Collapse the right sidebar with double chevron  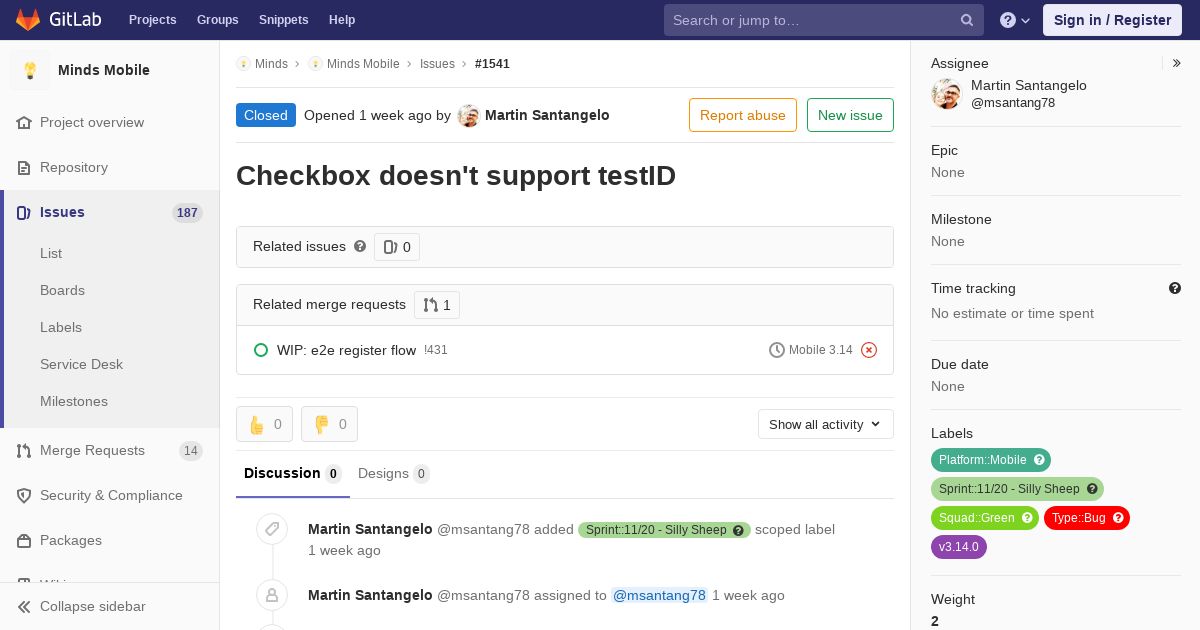[x=1177, y=63]
